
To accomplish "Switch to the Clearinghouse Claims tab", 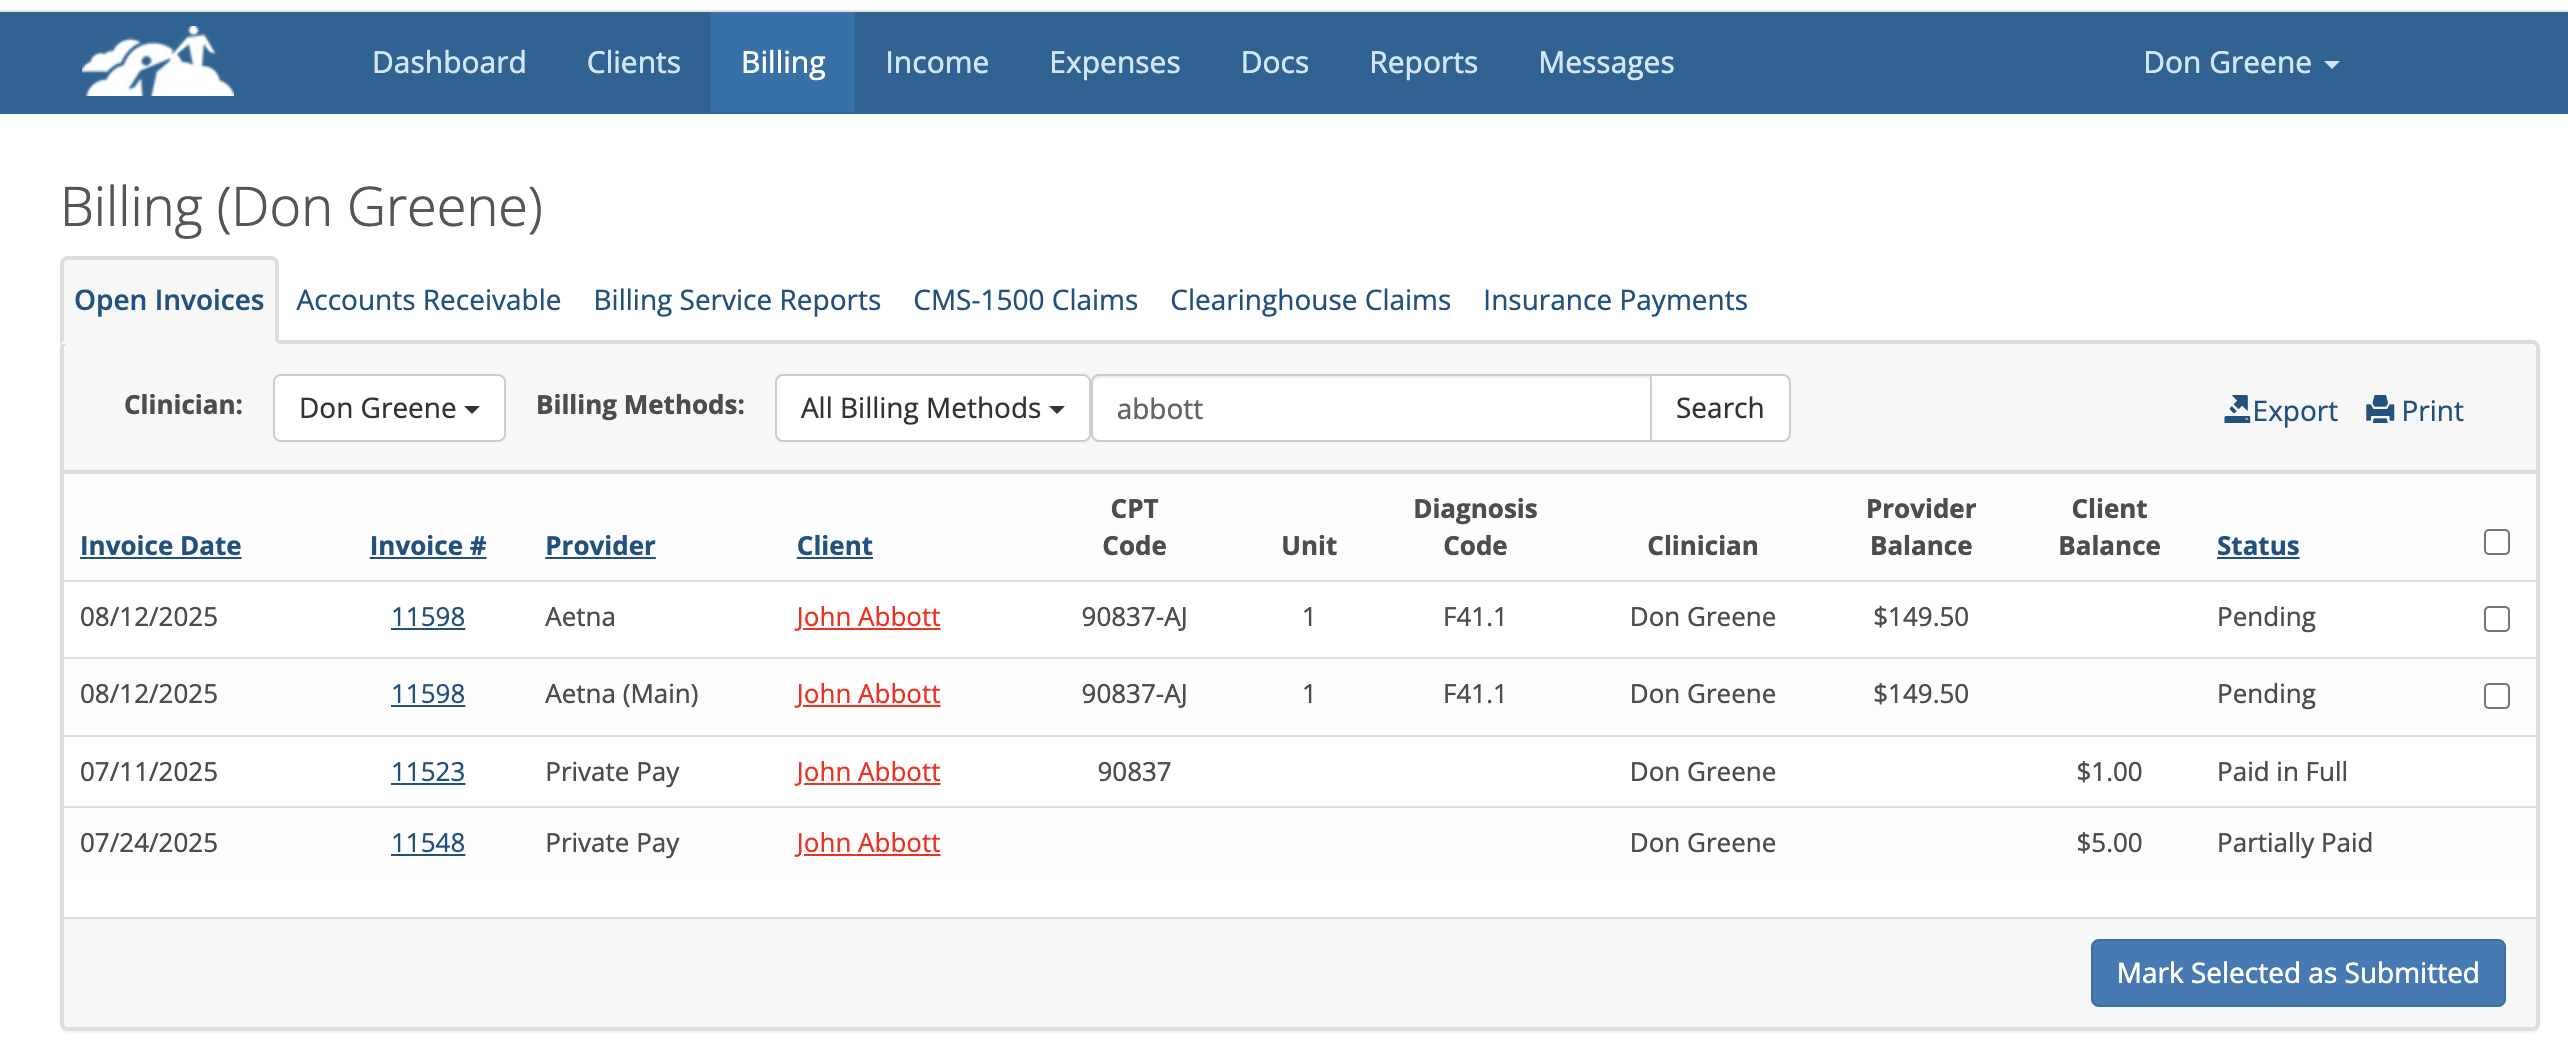I will [1310, 300].
